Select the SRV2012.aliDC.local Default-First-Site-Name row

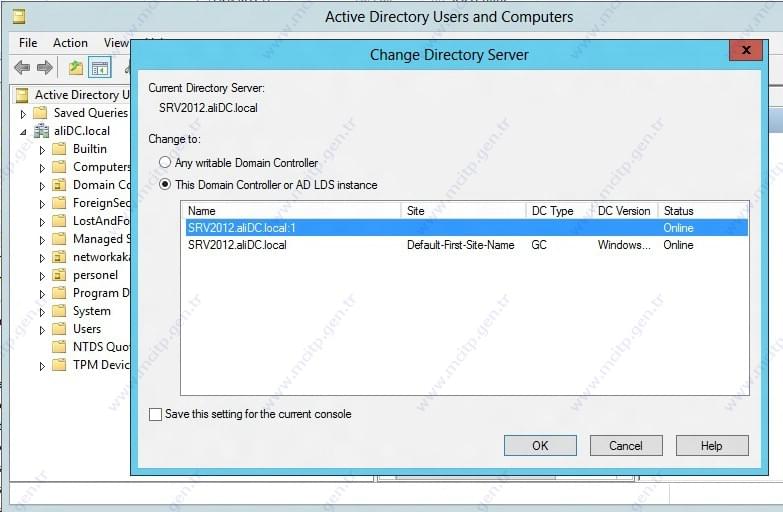[467, 245]
